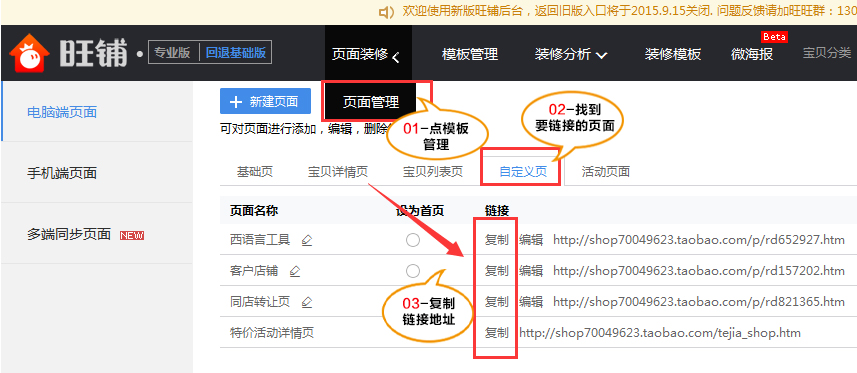Click the announcement speaker icon
Screen dimensions: 857x373
(x=387, y=11)
